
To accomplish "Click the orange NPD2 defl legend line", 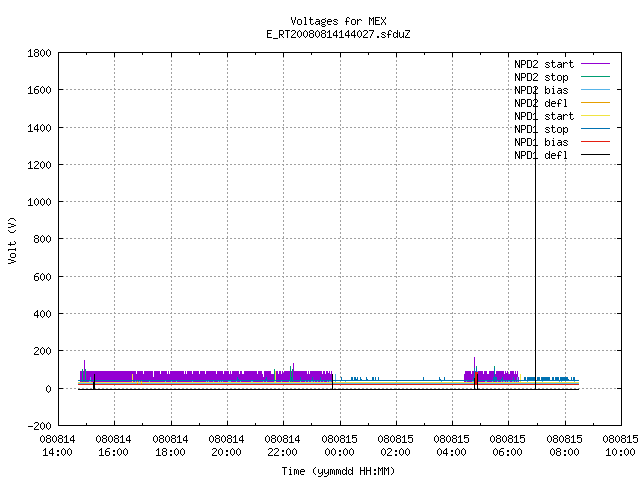I will pos(595,102).
